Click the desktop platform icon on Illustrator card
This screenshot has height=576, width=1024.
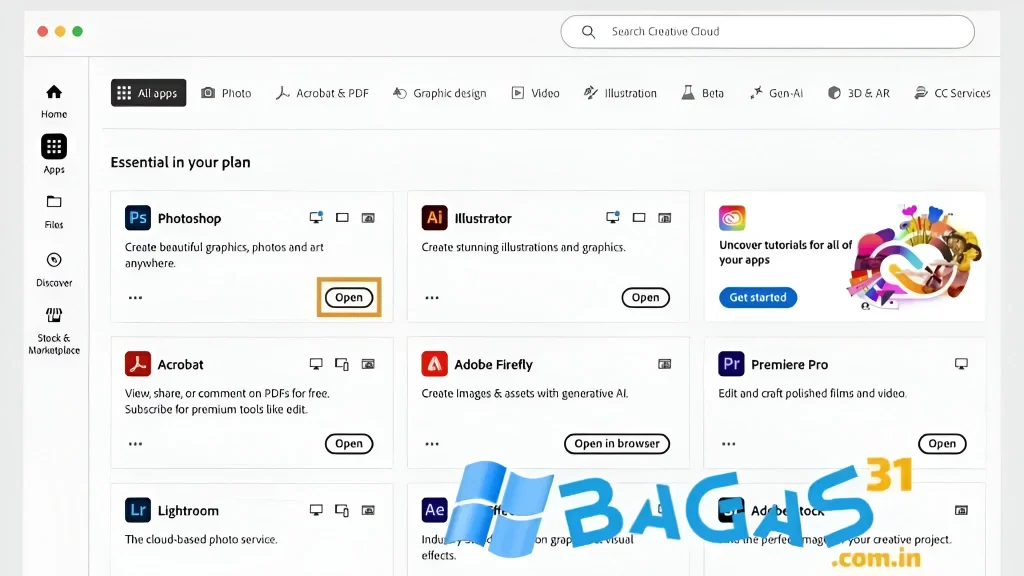click(x=613, y=217)
